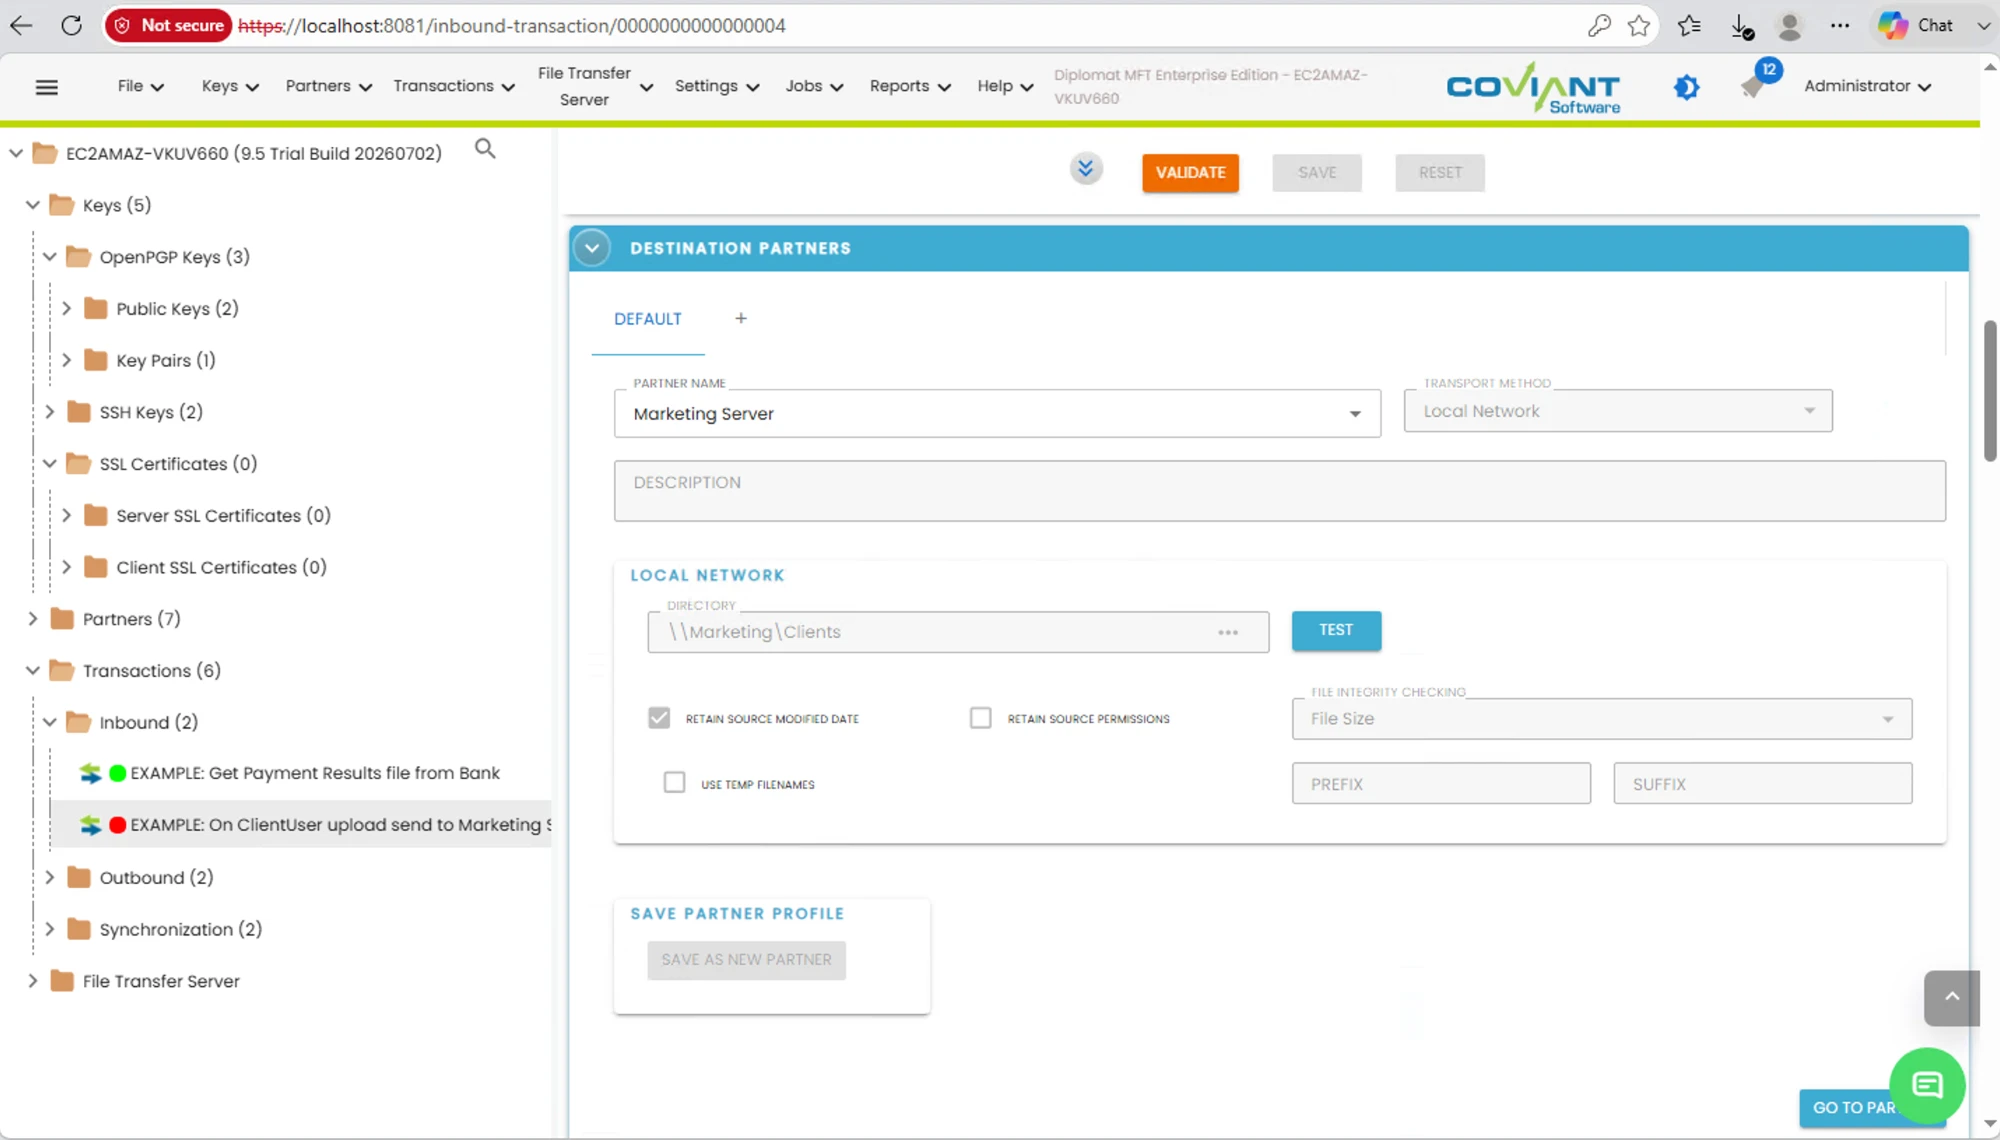Click the orange VALIDATE button
The height and width of the screenshot is (1140, 2000).
point(1190,173)
